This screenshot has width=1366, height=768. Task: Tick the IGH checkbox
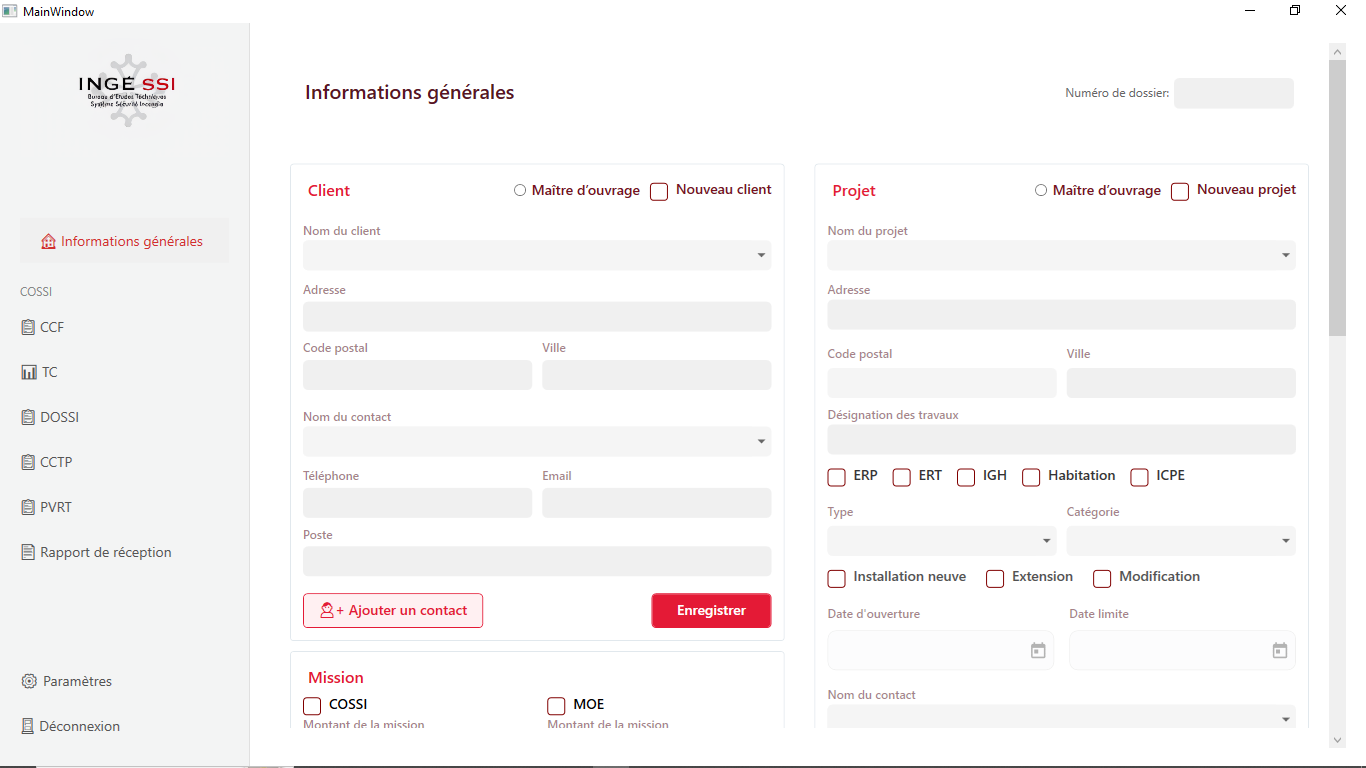(x=966, y=477)
